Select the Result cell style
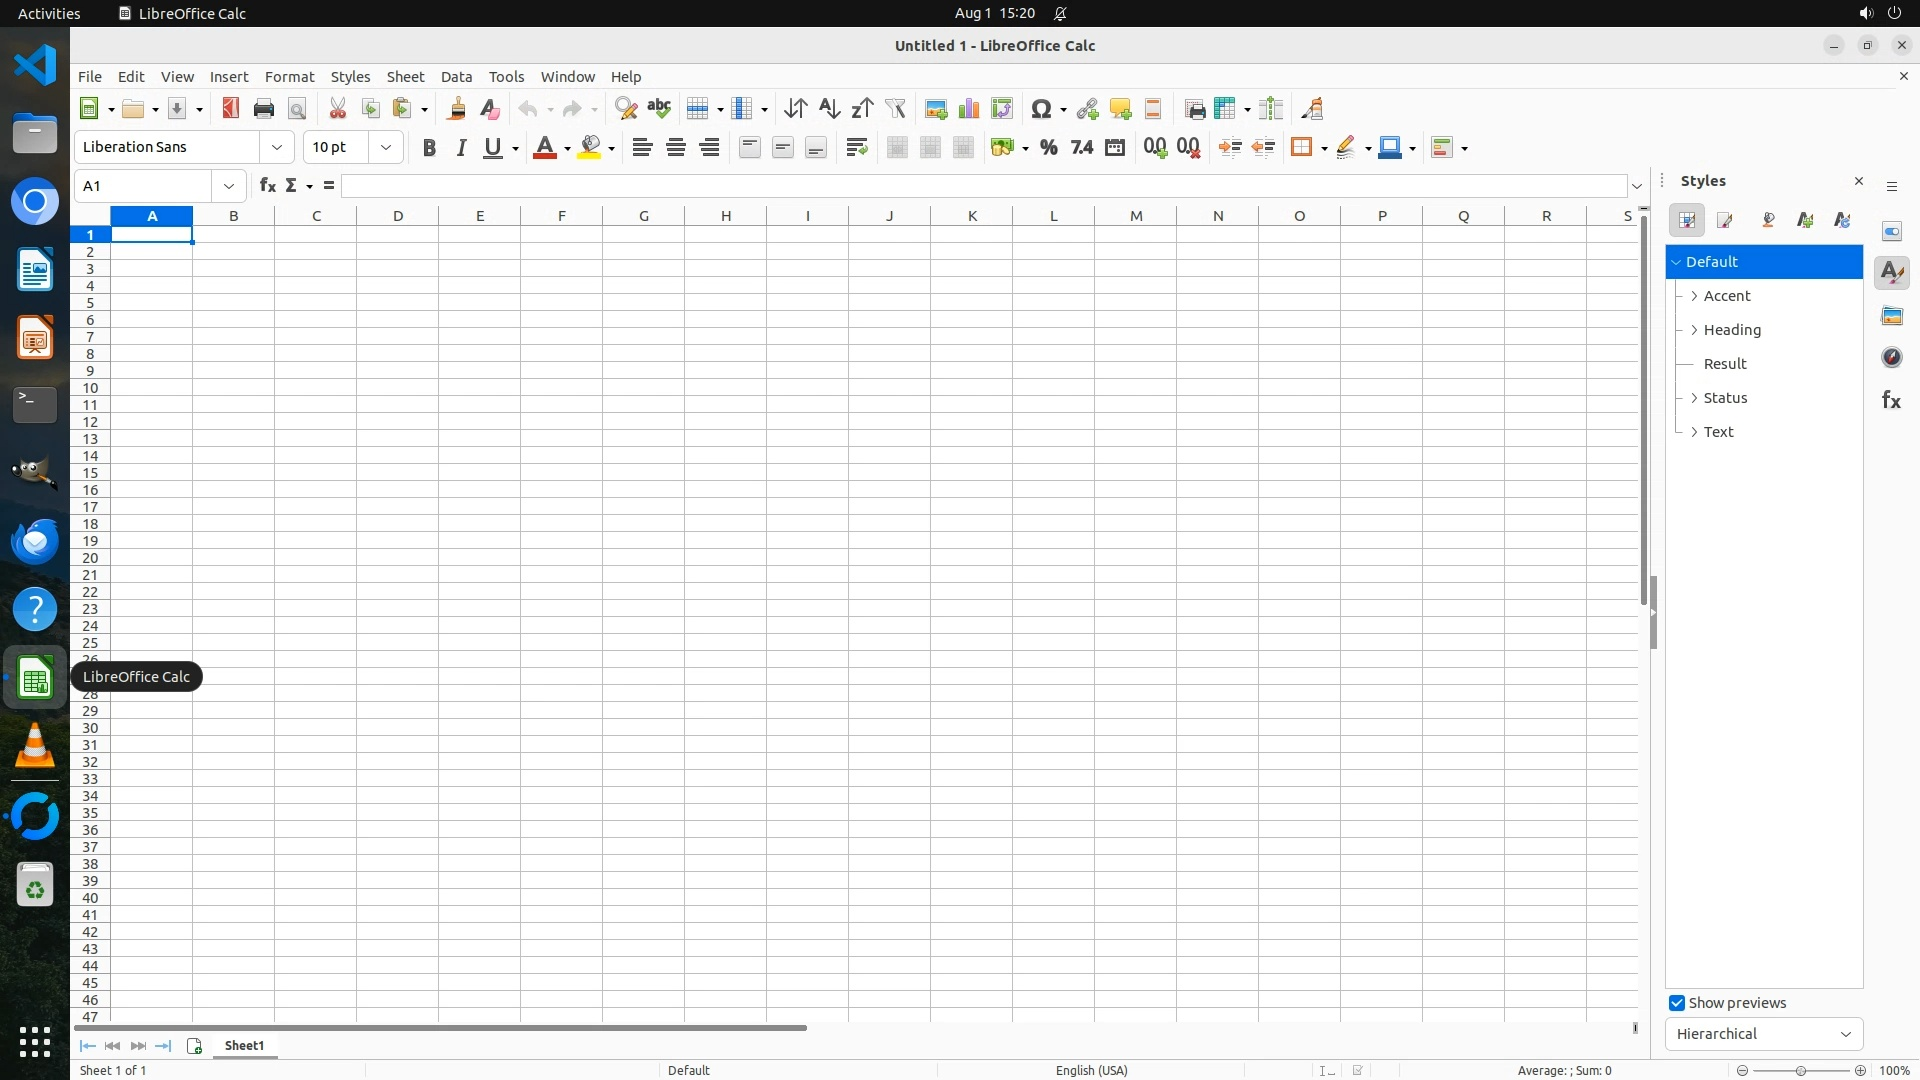This screenshot has height=1080, width=1920. coord(1725,364)
